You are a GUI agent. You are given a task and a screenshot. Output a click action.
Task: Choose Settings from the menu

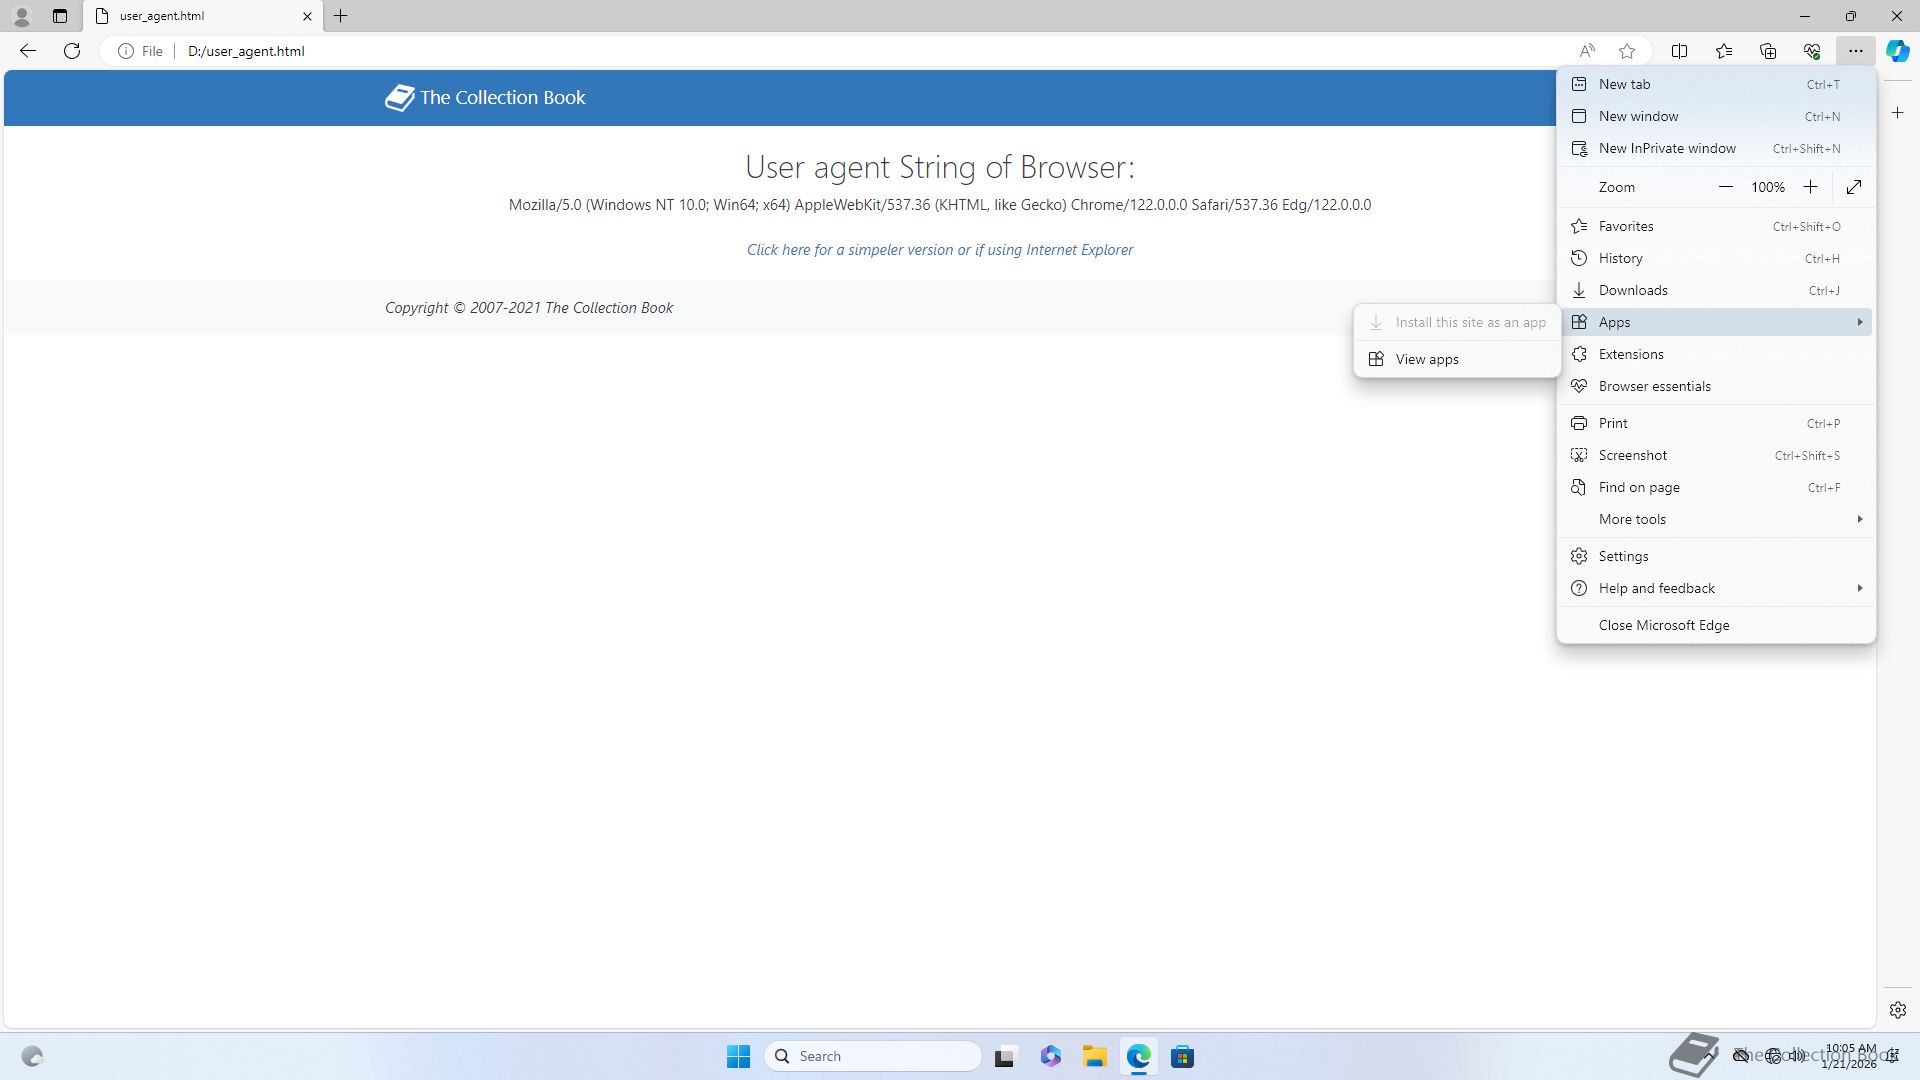point(1623,556)
